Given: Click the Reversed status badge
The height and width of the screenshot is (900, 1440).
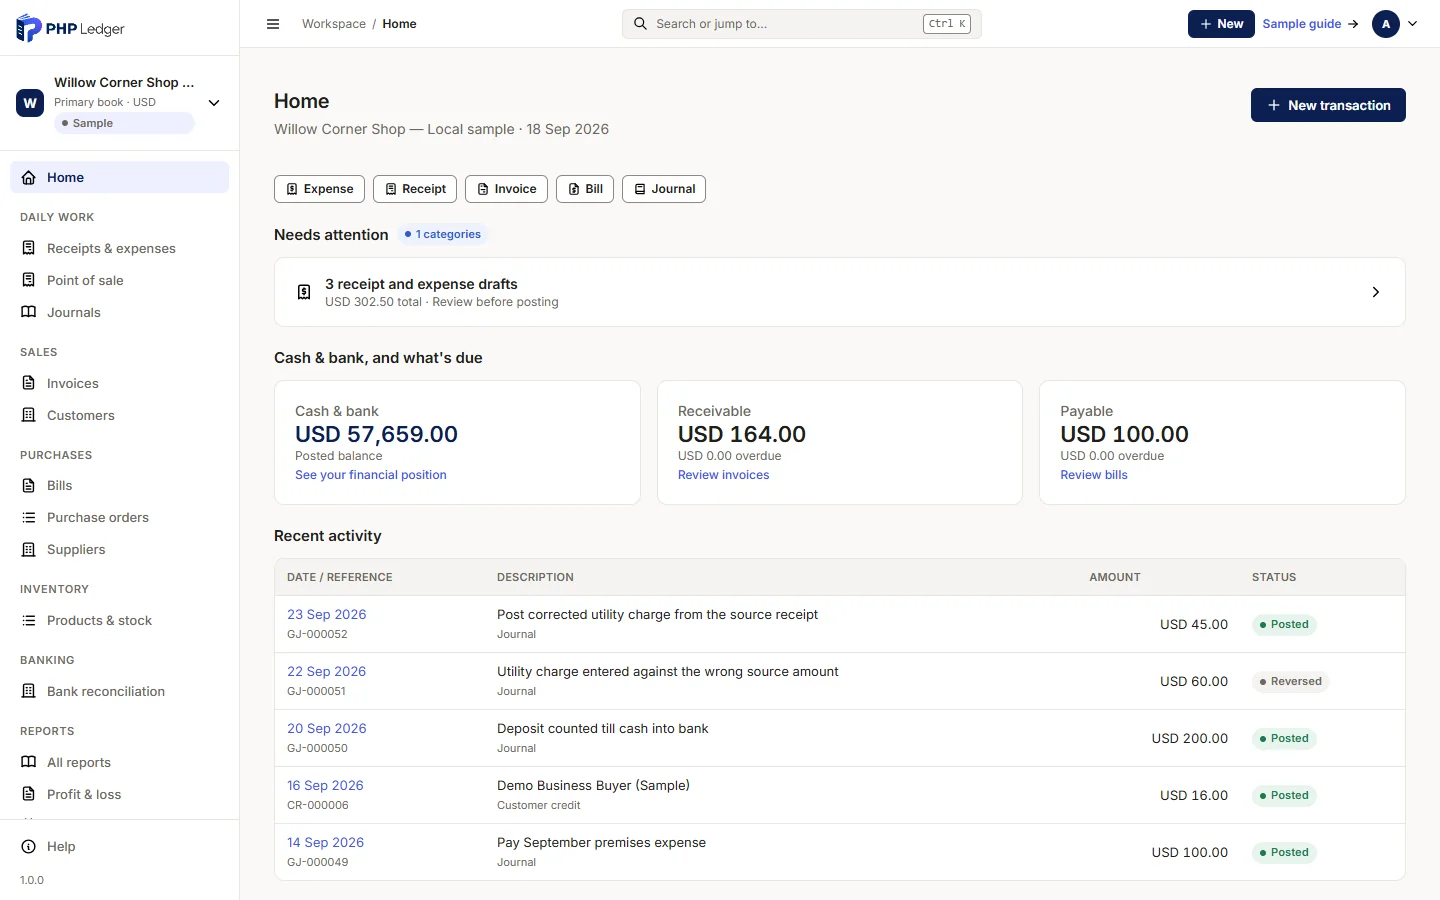Looking at the screenshot, I should pos(1290,681).
